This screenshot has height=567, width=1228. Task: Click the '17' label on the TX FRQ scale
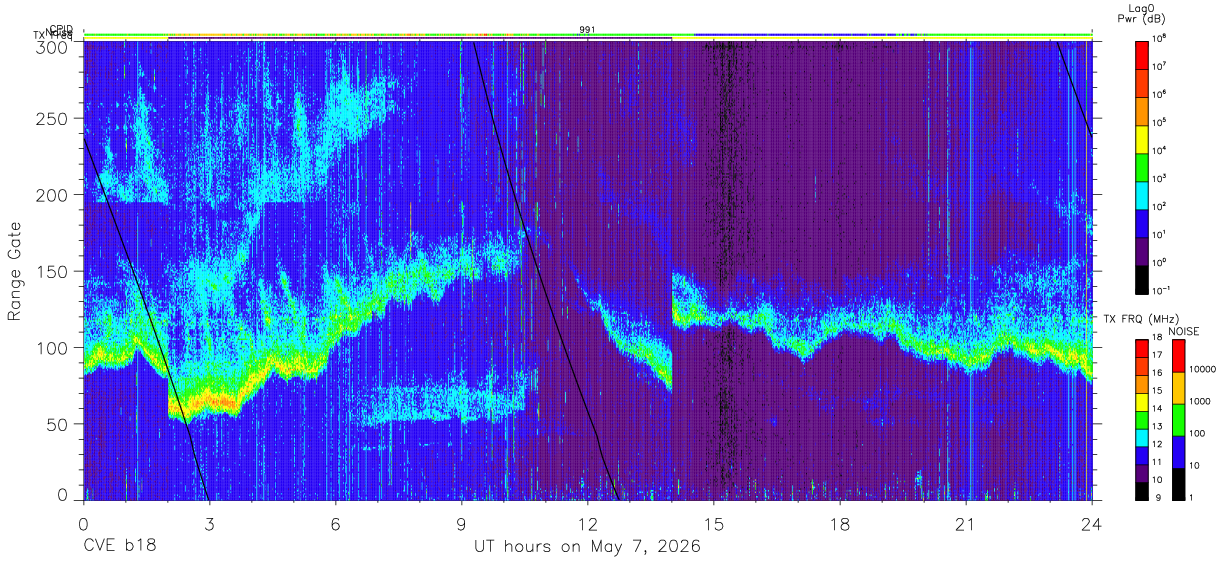(1158, 356)
